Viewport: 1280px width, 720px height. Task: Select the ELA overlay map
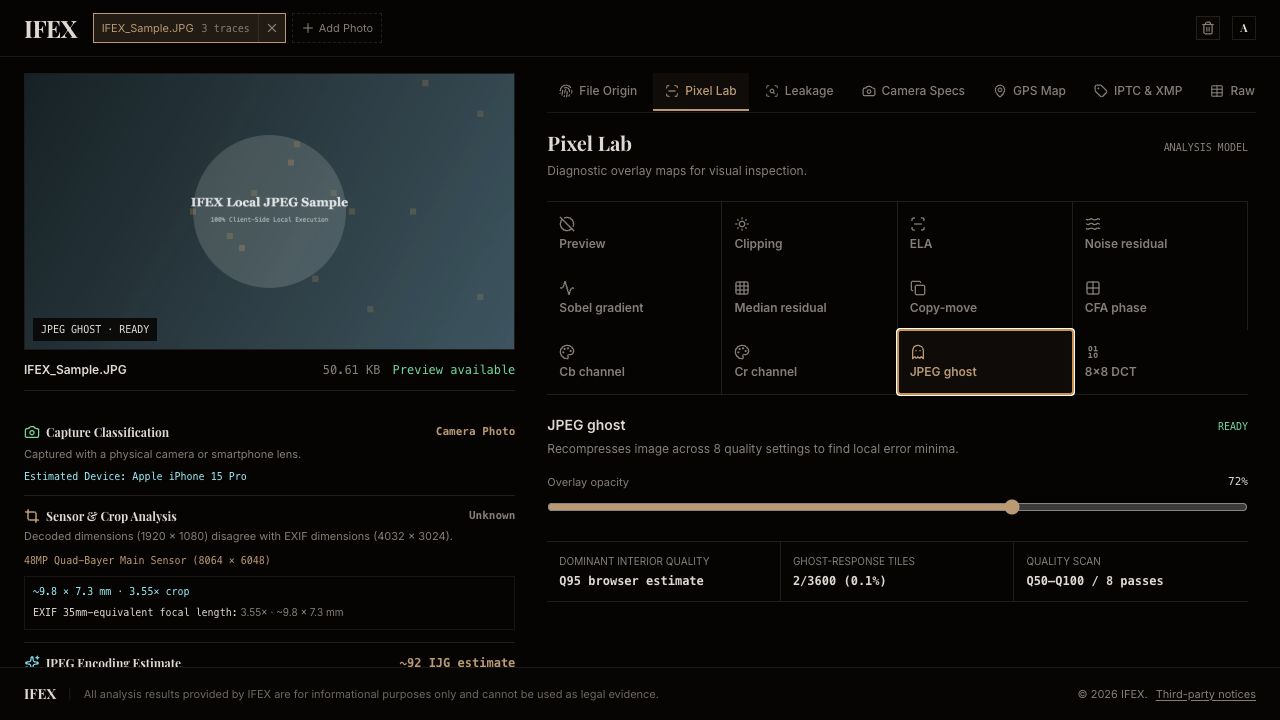(985, 234)
